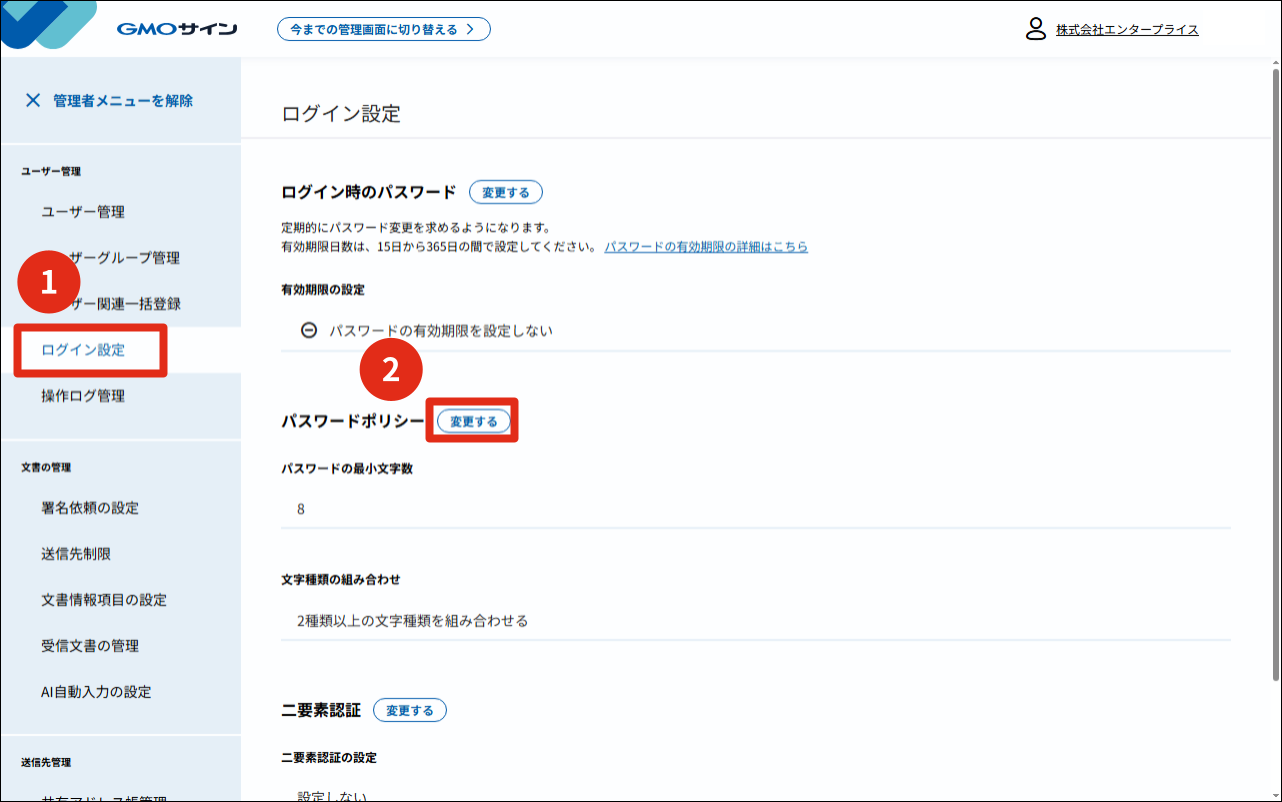1282x802 pixels.
Task: Click the user account avatar icon
Action: point(1036,29)
